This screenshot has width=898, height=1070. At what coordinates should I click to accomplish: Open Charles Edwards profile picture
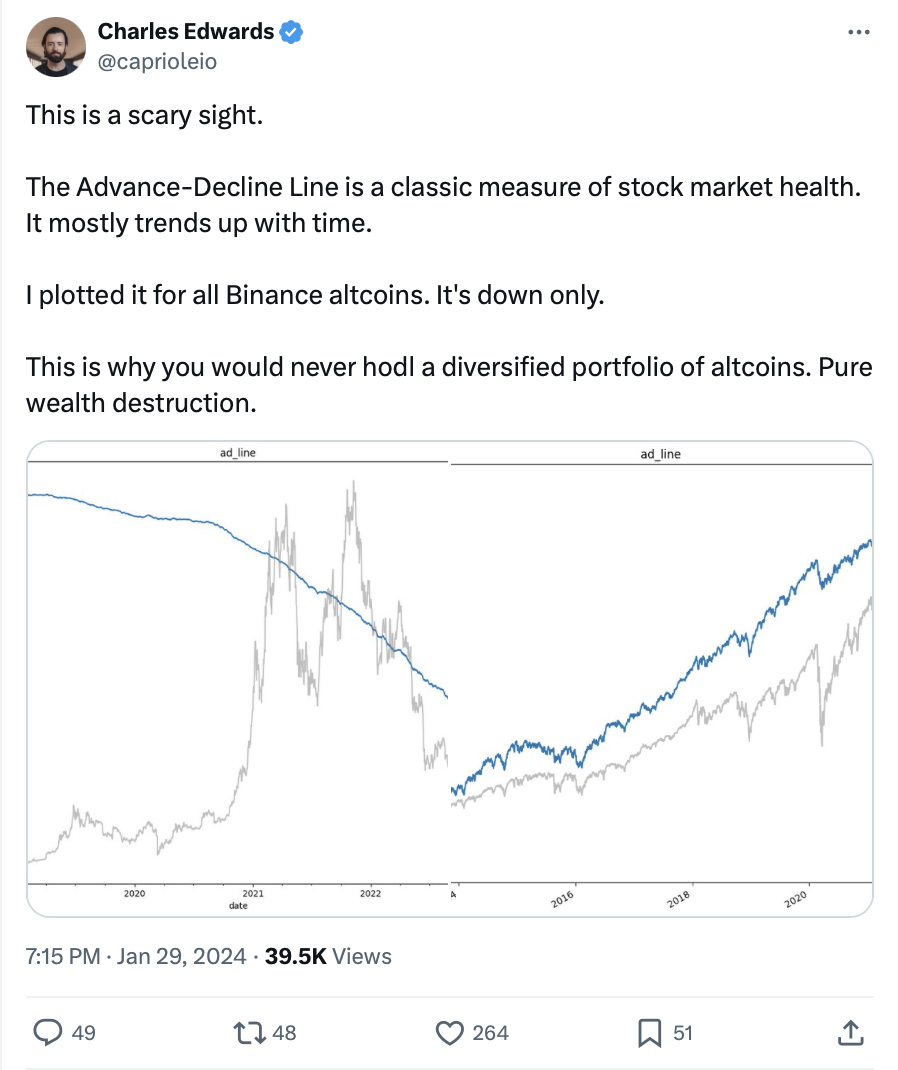56,46
